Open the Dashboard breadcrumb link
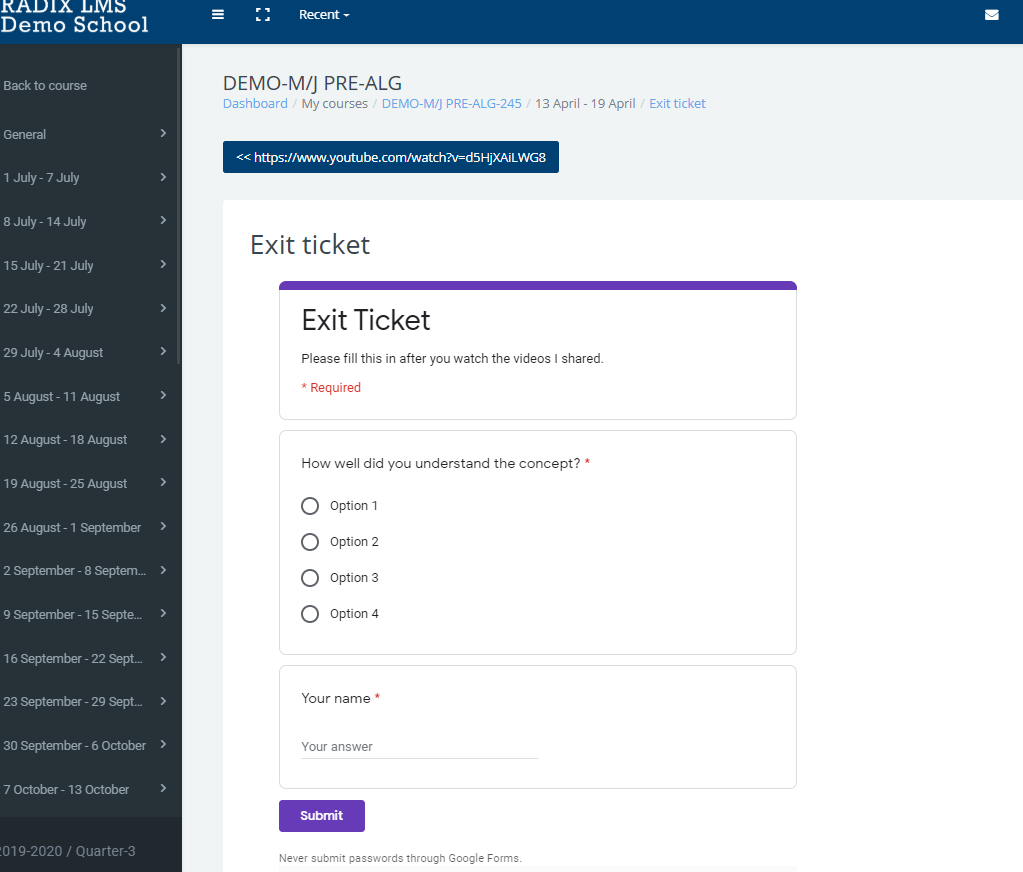This screenshot has height=872, width=1023. 254,104
